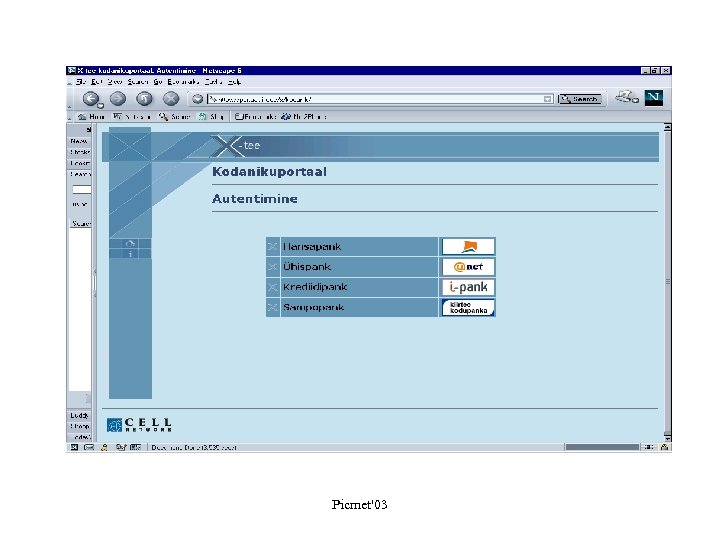
Task: Click X marker icon beside Sampopank
Action: click(x=273, y=307)
